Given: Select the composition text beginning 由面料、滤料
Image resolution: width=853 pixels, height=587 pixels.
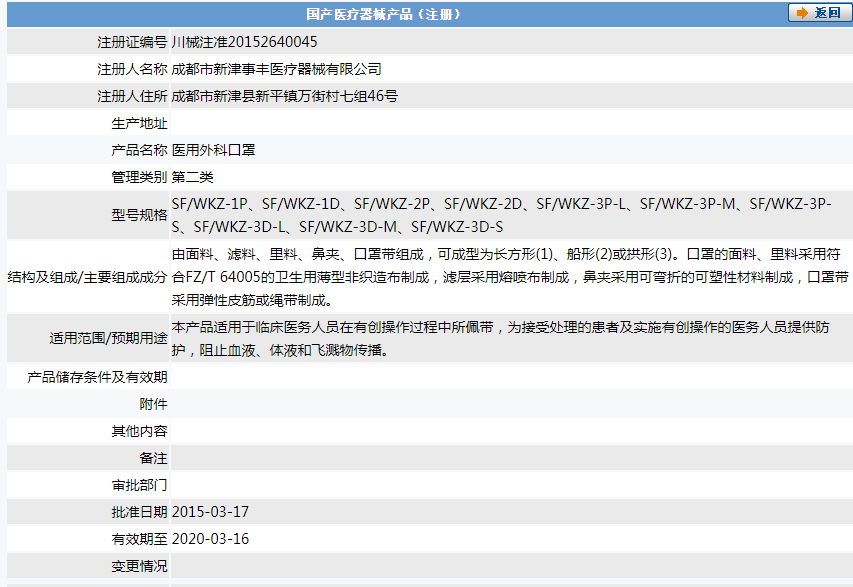Looking at the screenshot, I should tap(510, 277).
